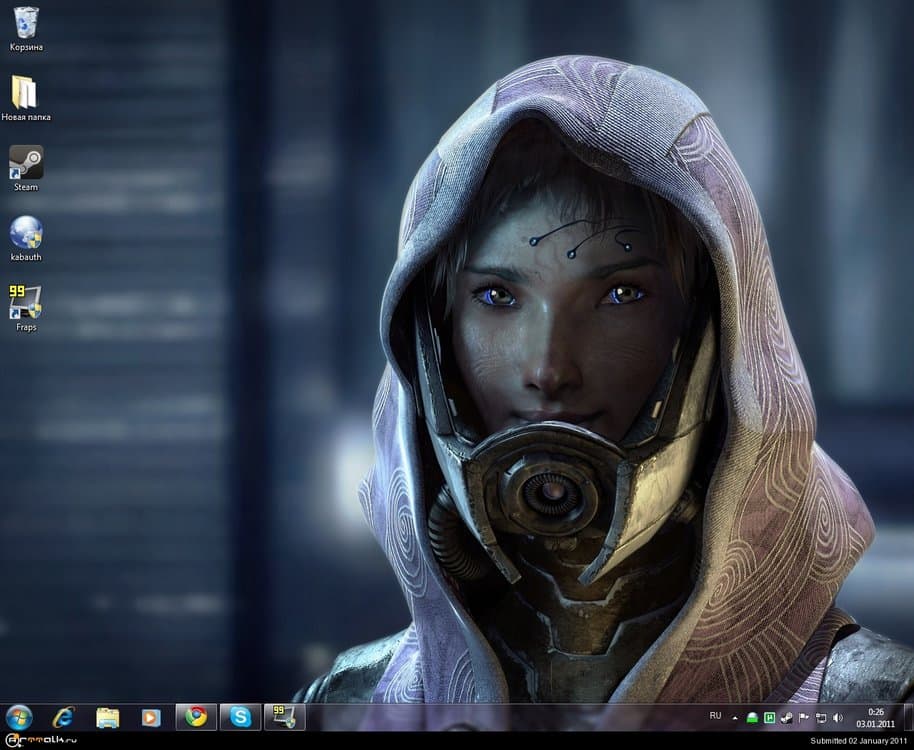Open the volume speaker control
The width and height of the screenshot is (914, 750).
(837, 718)
